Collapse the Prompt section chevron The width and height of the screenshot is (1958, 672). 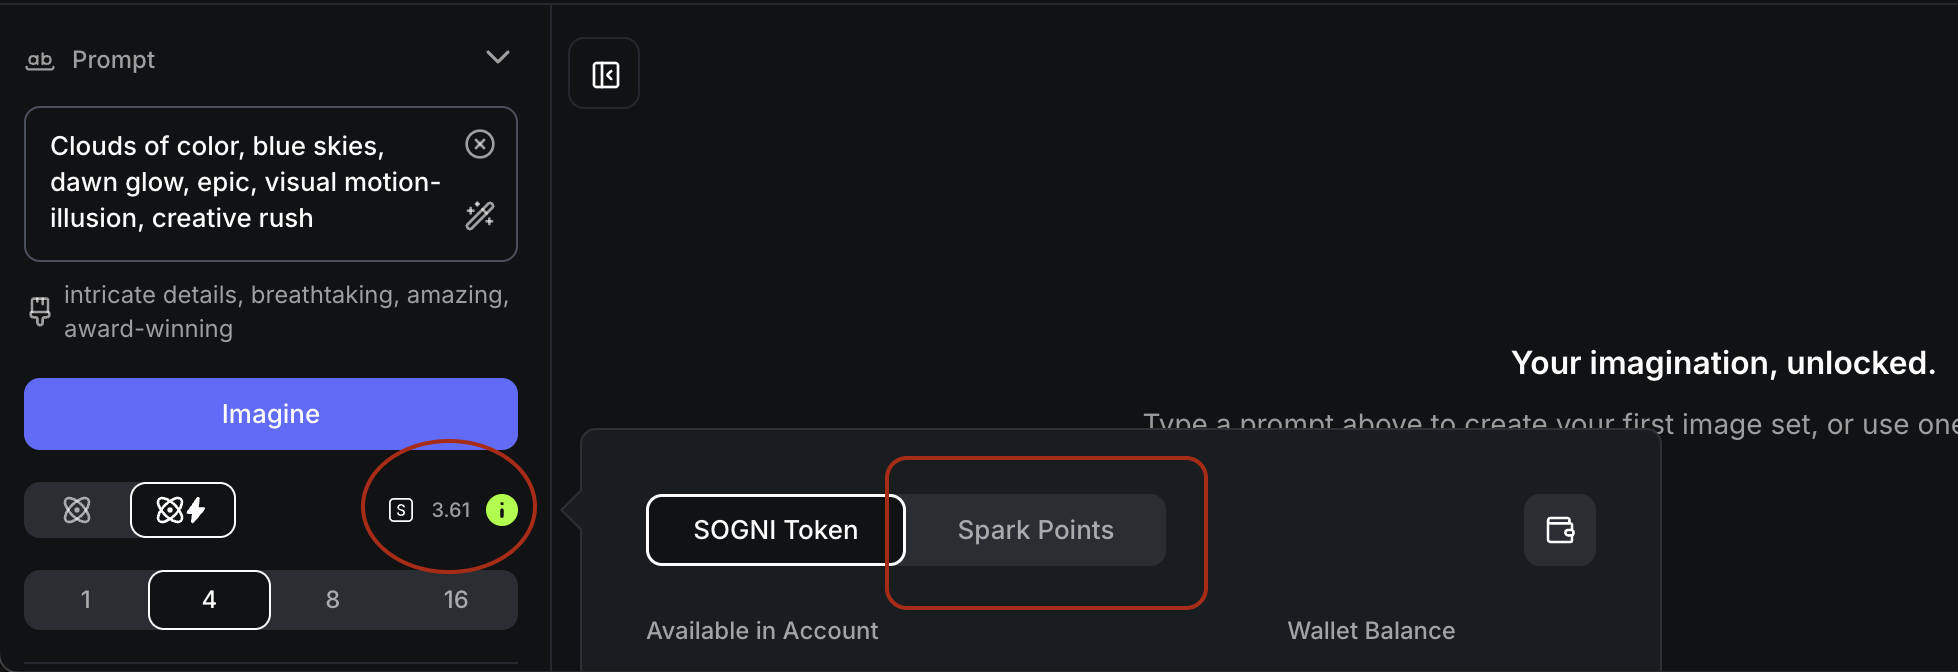click(497, 58)
